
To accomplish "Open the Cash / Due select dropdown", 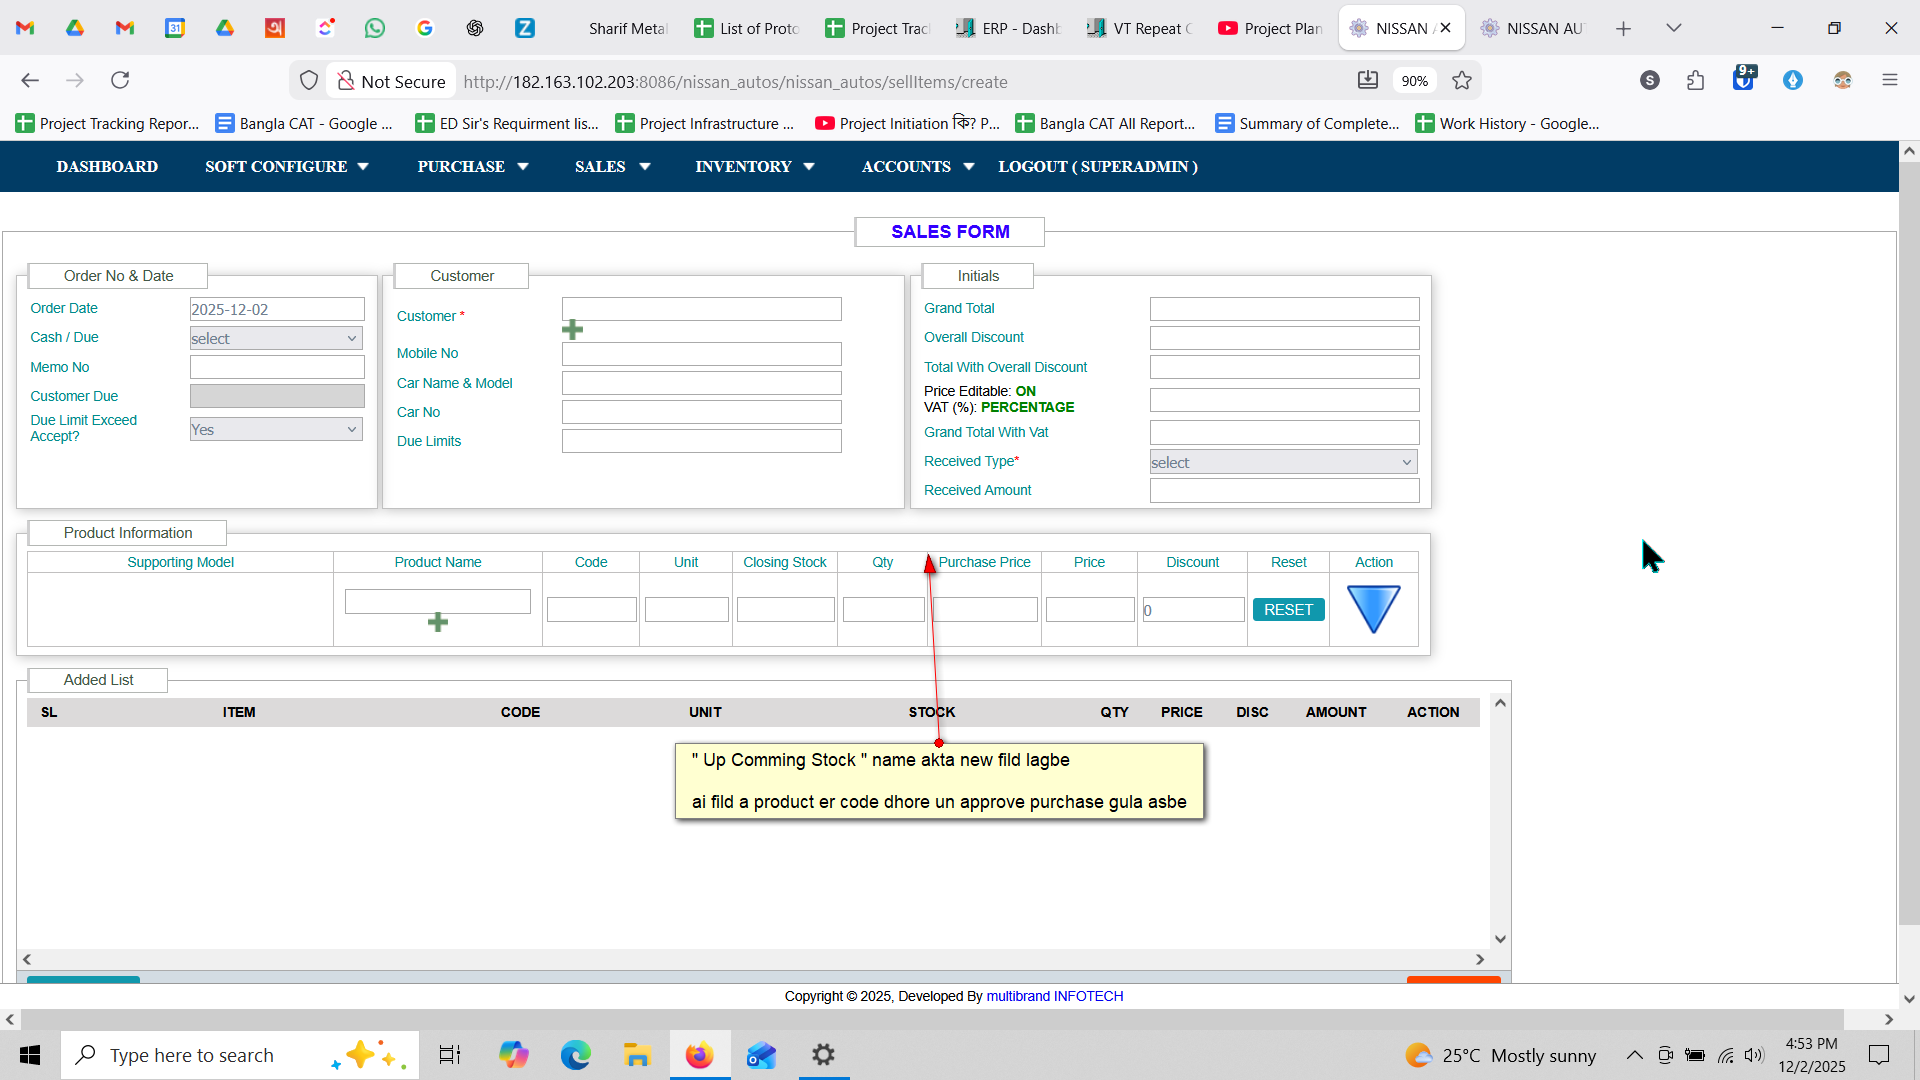I will (276, 339).
